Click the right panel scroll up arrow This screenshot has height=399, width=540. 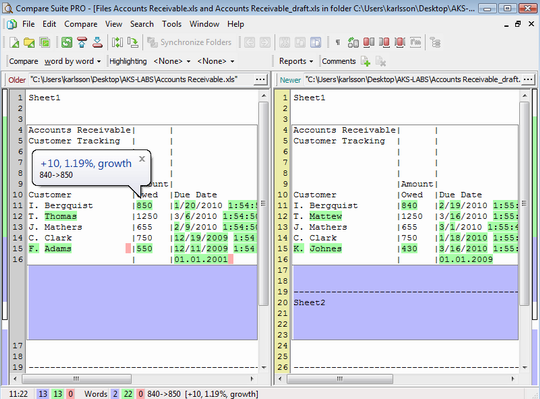tap(525, 96)
